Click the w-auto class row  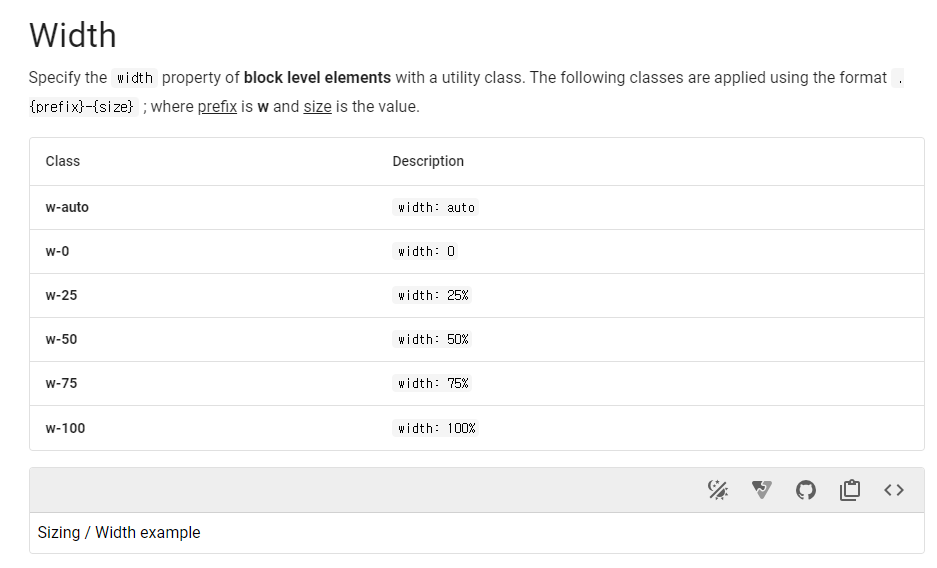click(x=477, y=207)
